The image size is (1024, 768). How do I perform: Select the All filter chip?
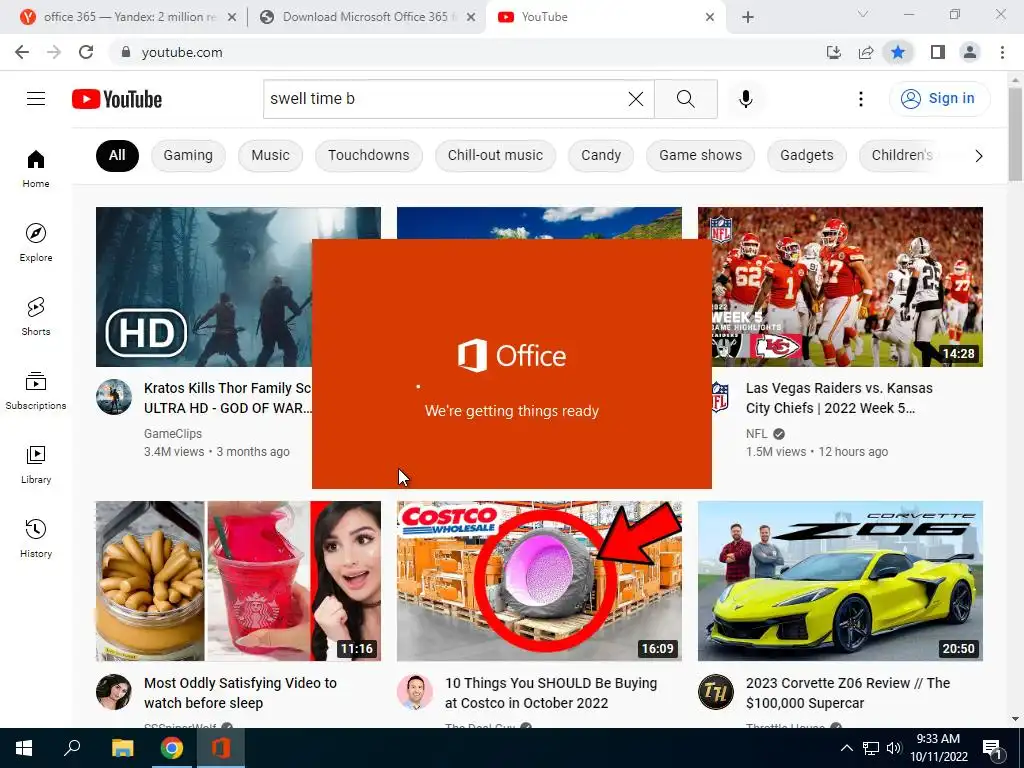pyautogui.click(x=117, y=155)
